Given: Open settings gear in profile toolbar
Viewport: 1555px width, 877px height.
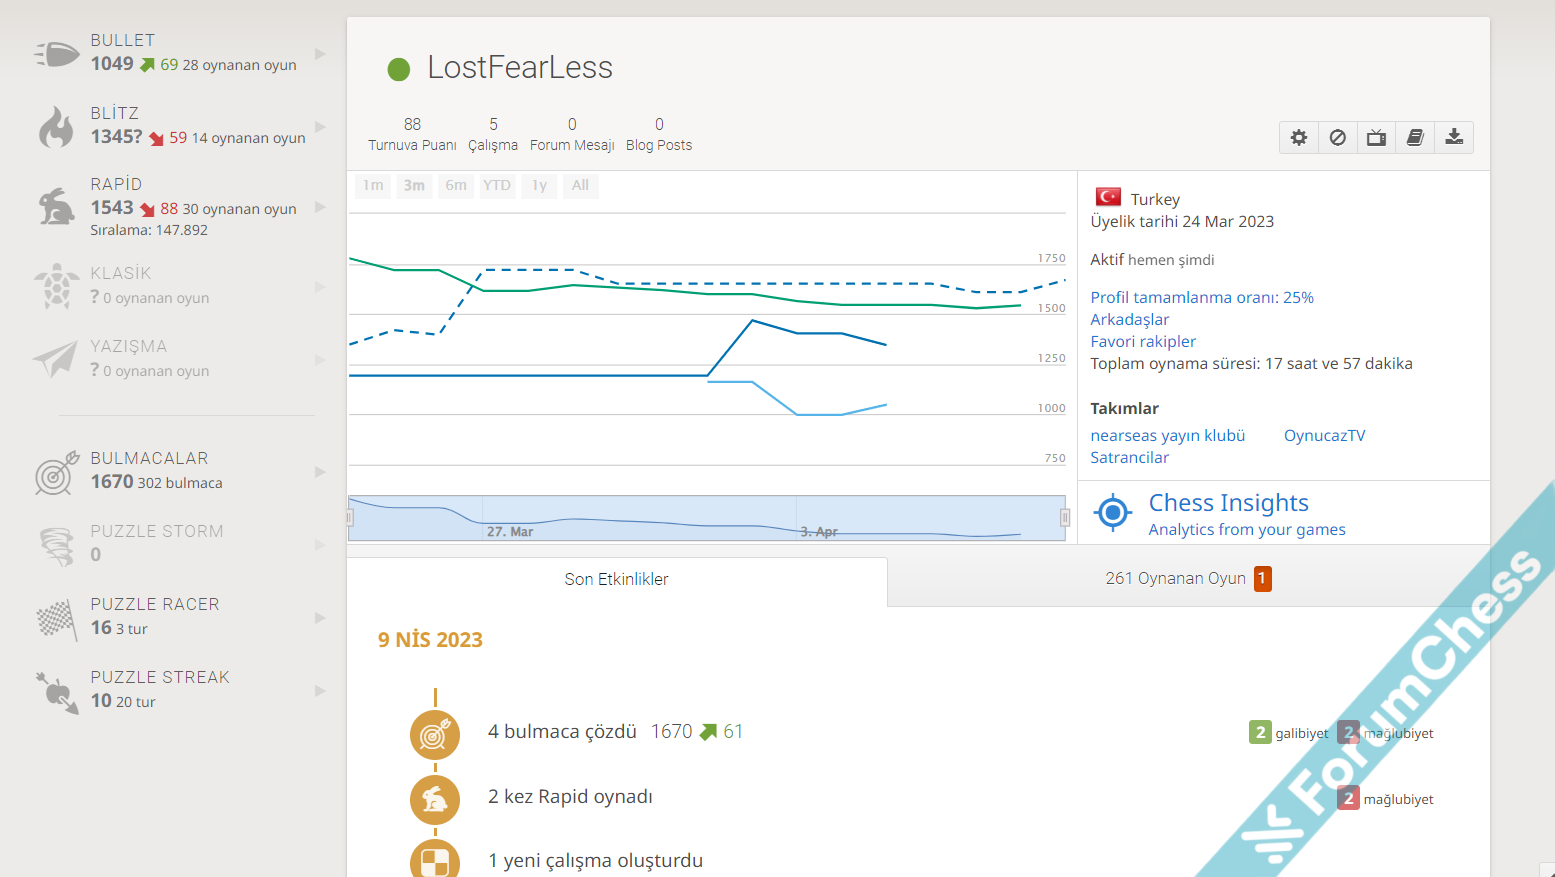Looking at the screenshot, I should click(1299, 138).
